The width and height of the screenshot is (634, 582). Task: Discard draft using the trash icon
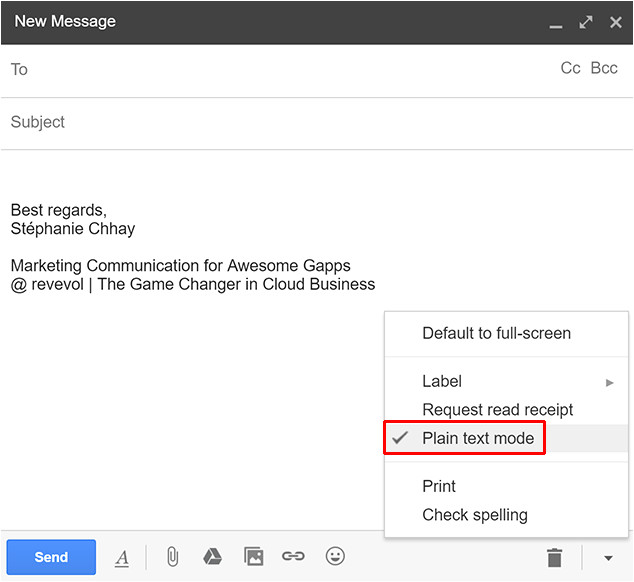[x=554, y=558]
